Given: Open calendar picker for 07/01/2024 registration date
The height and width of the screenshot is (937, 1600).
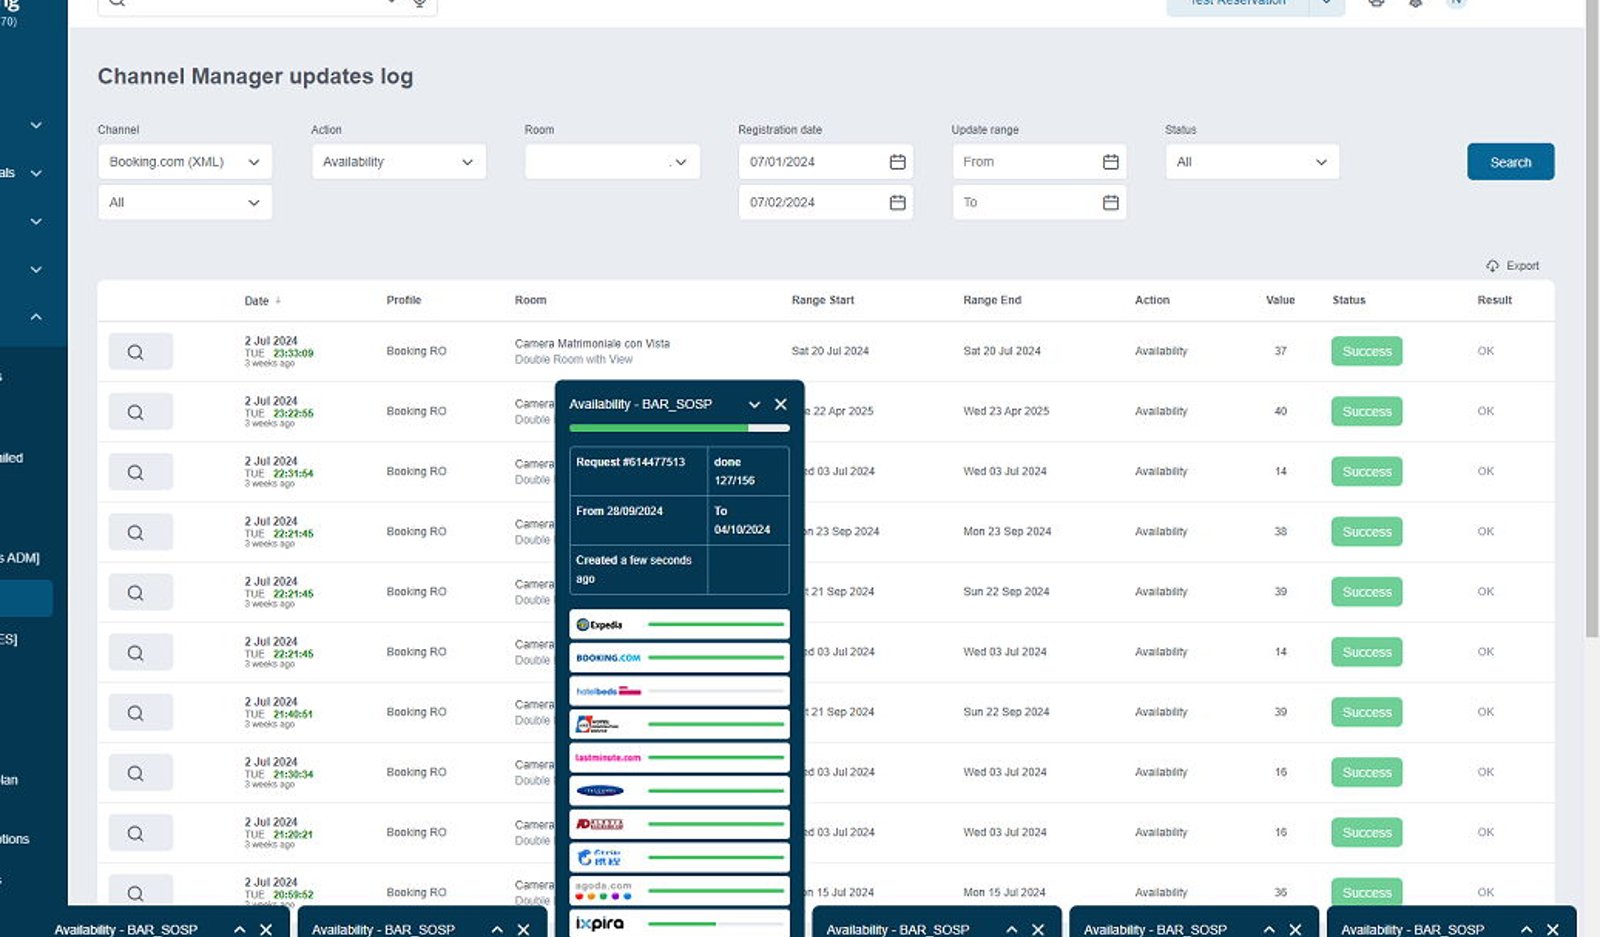Looking at the screenshot, I should tap(897, 162).
